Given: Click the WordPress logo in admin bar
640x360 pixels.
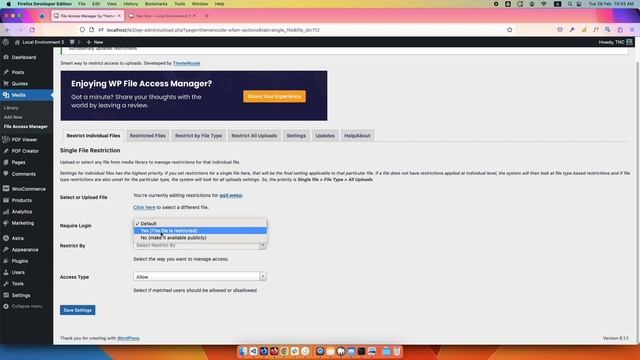Looking at the screenshot, I should coord(6,42).
